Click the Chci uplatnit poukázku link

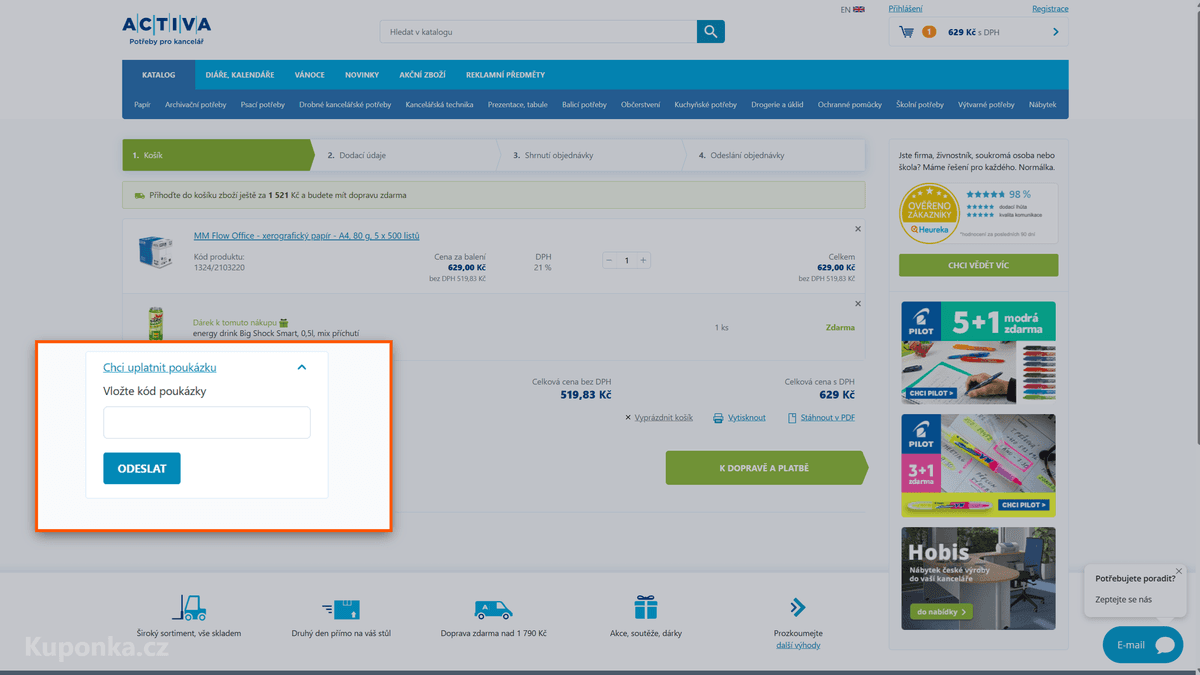click(160, 368)
